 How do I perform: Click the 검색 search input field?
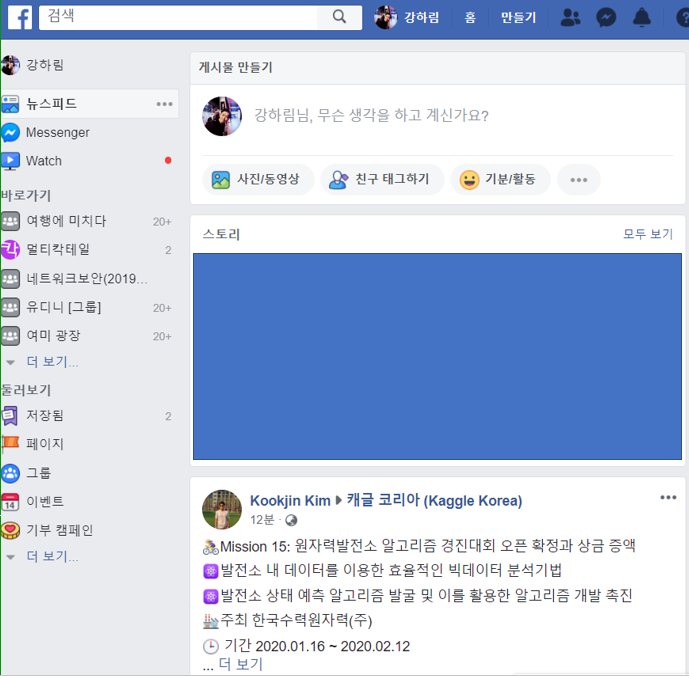point(178,18)
